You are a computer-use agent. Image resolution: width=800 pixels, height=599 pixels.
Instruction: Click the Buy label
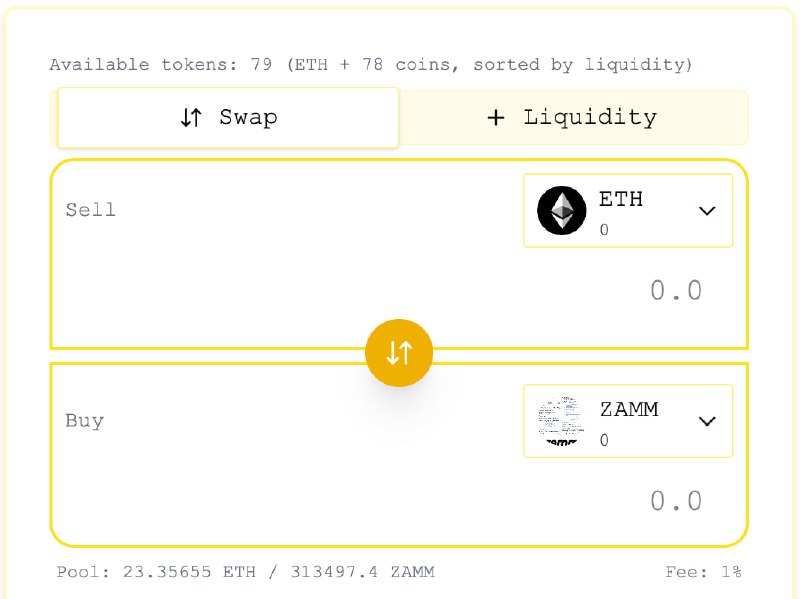(x=85, y=420)
